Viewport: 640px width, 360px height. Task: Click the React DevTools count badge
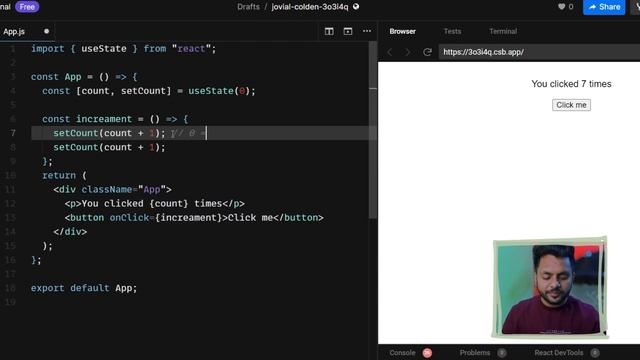click(595, 353)
